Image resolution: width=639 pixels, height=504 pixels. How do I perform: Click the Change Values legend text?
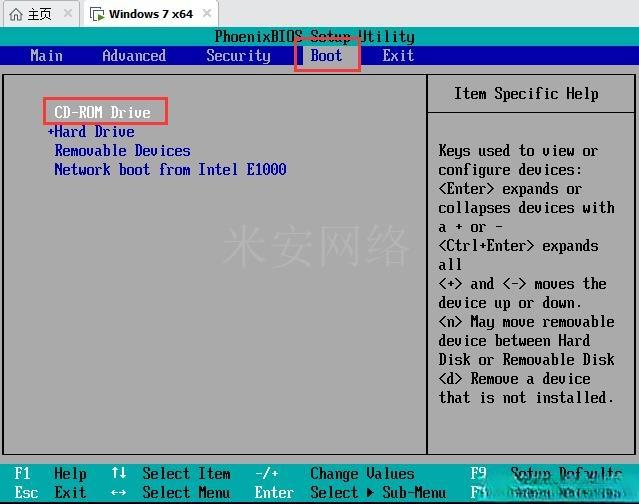[x=362, y=473]
